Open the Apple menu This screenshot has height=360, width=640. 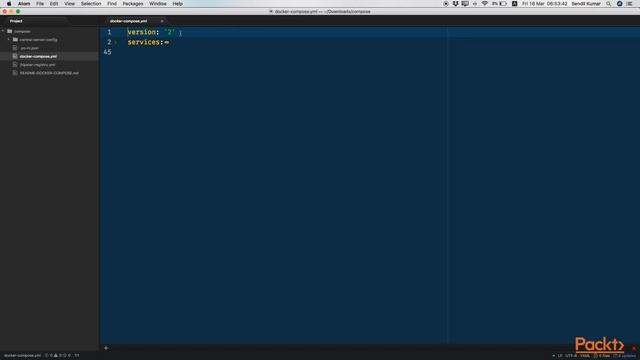click(x=9, y=4)
